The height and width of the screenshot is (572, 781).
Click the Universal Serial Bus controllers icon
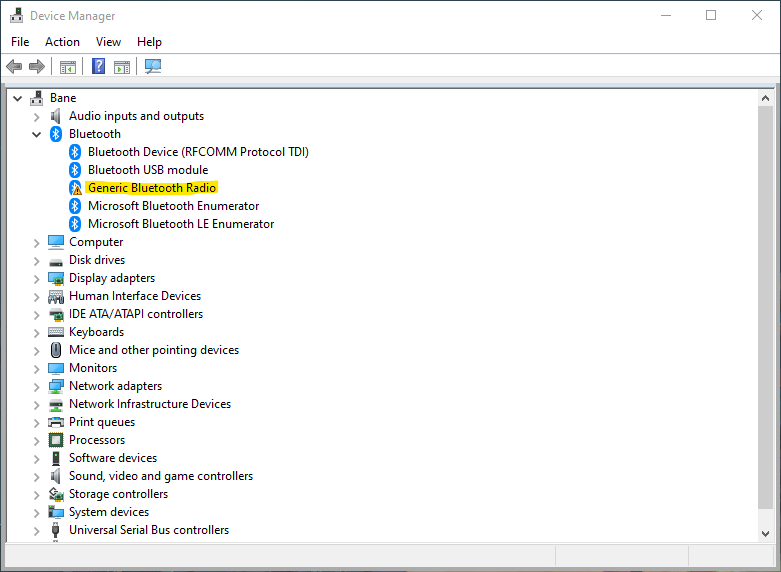[x=55, y=530]
